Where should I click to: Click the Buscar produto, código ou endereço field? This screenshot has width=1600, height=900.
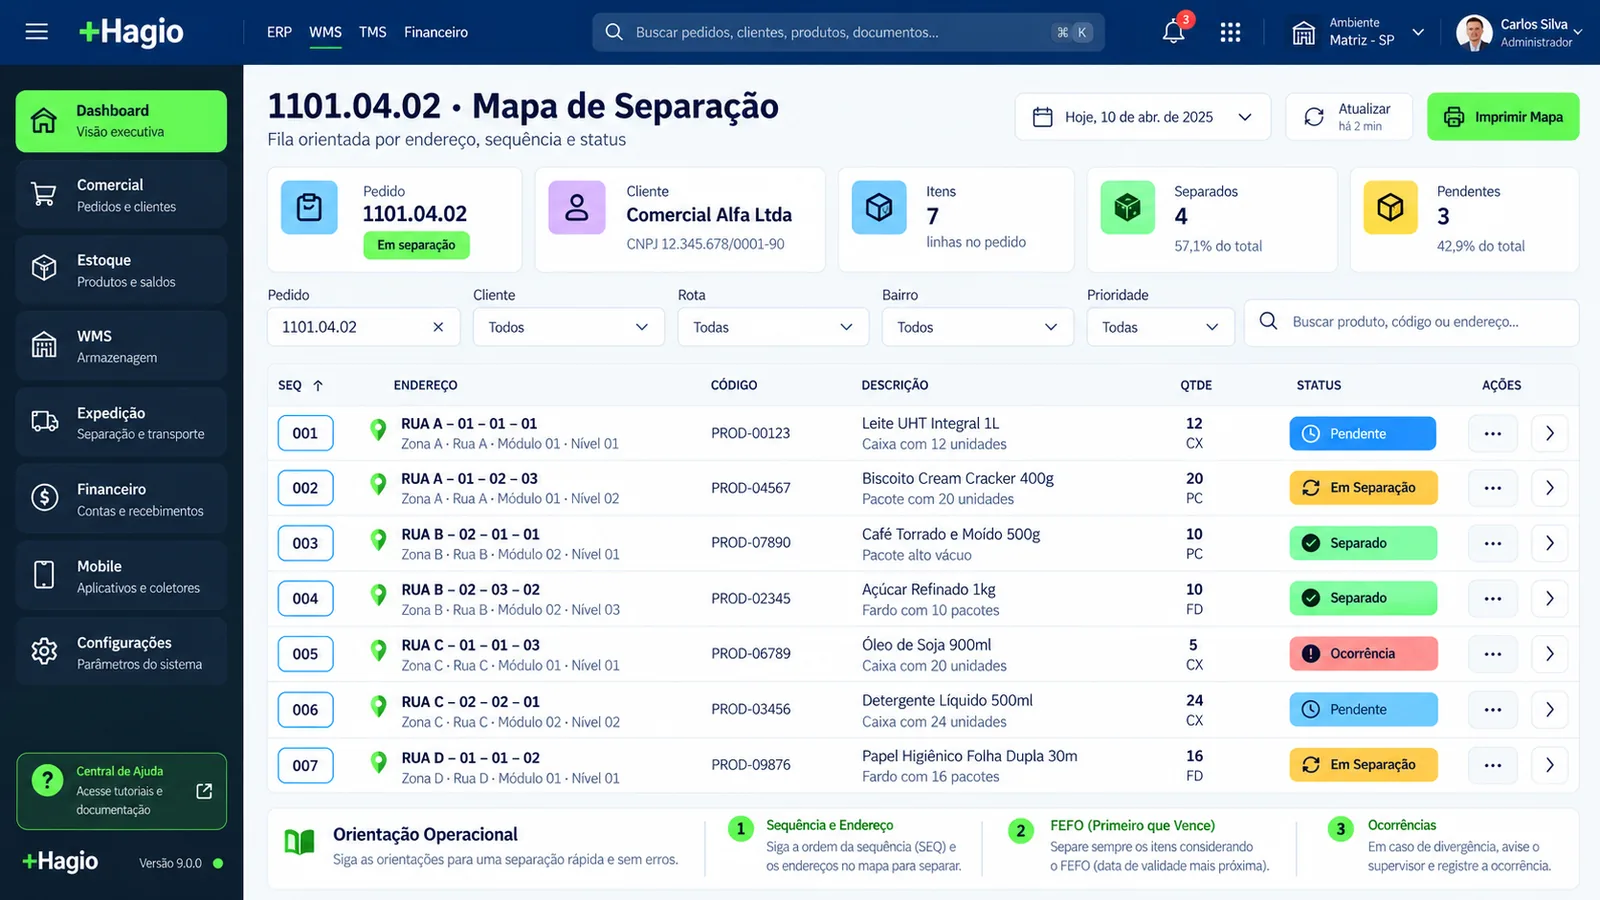click(x=1411, y=322)
